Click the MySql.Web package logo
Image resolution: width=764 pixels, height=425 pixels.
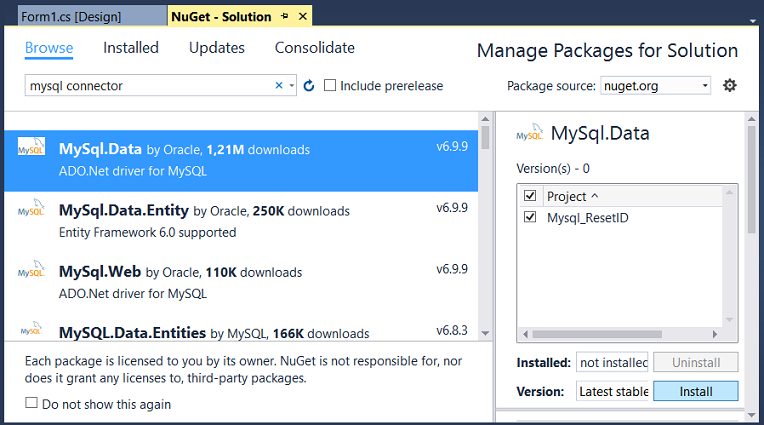click(x=31, y=270)
